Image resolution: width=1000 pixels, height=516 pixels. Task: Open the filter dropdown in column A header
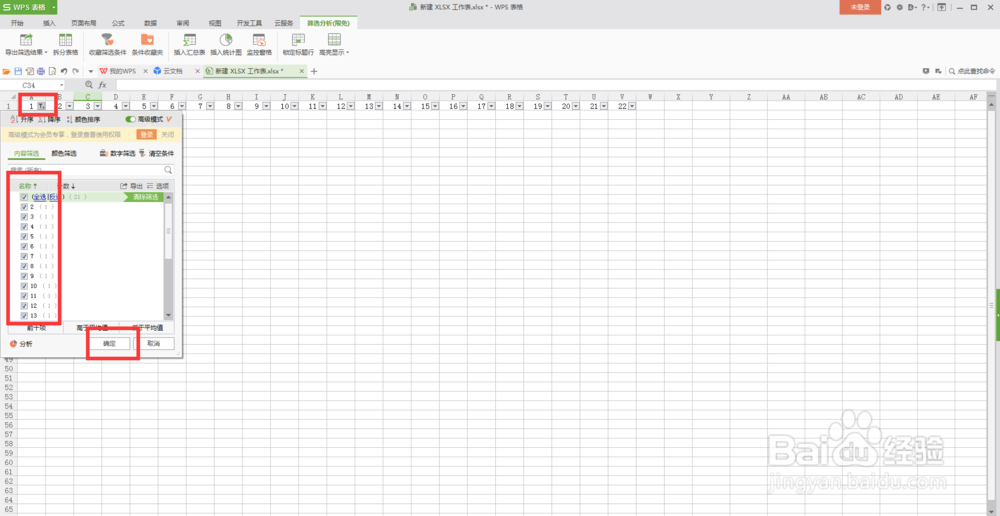41,107
